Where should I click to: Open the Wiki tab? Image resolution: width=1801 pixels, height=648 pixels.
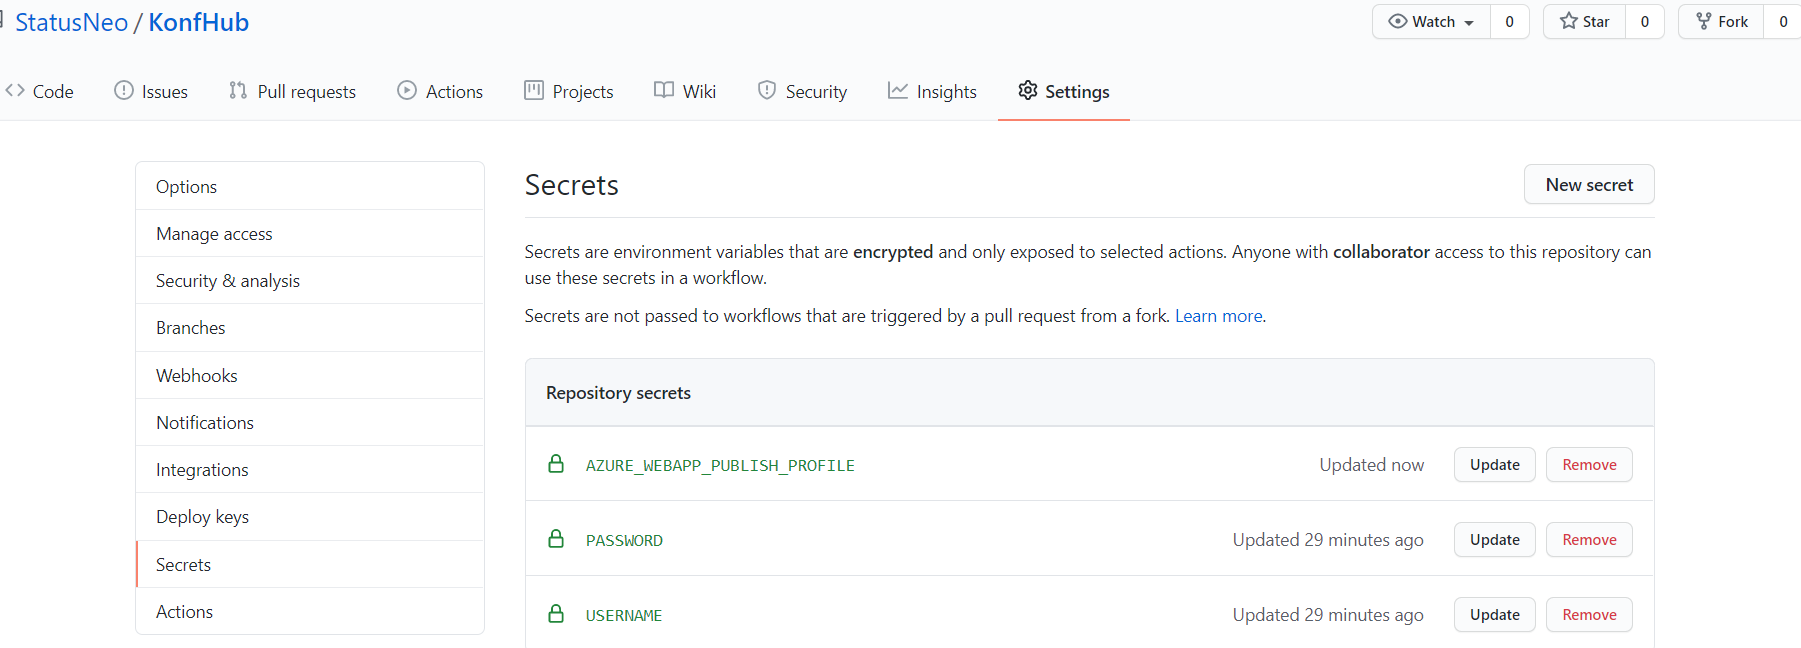click(685, 91)
